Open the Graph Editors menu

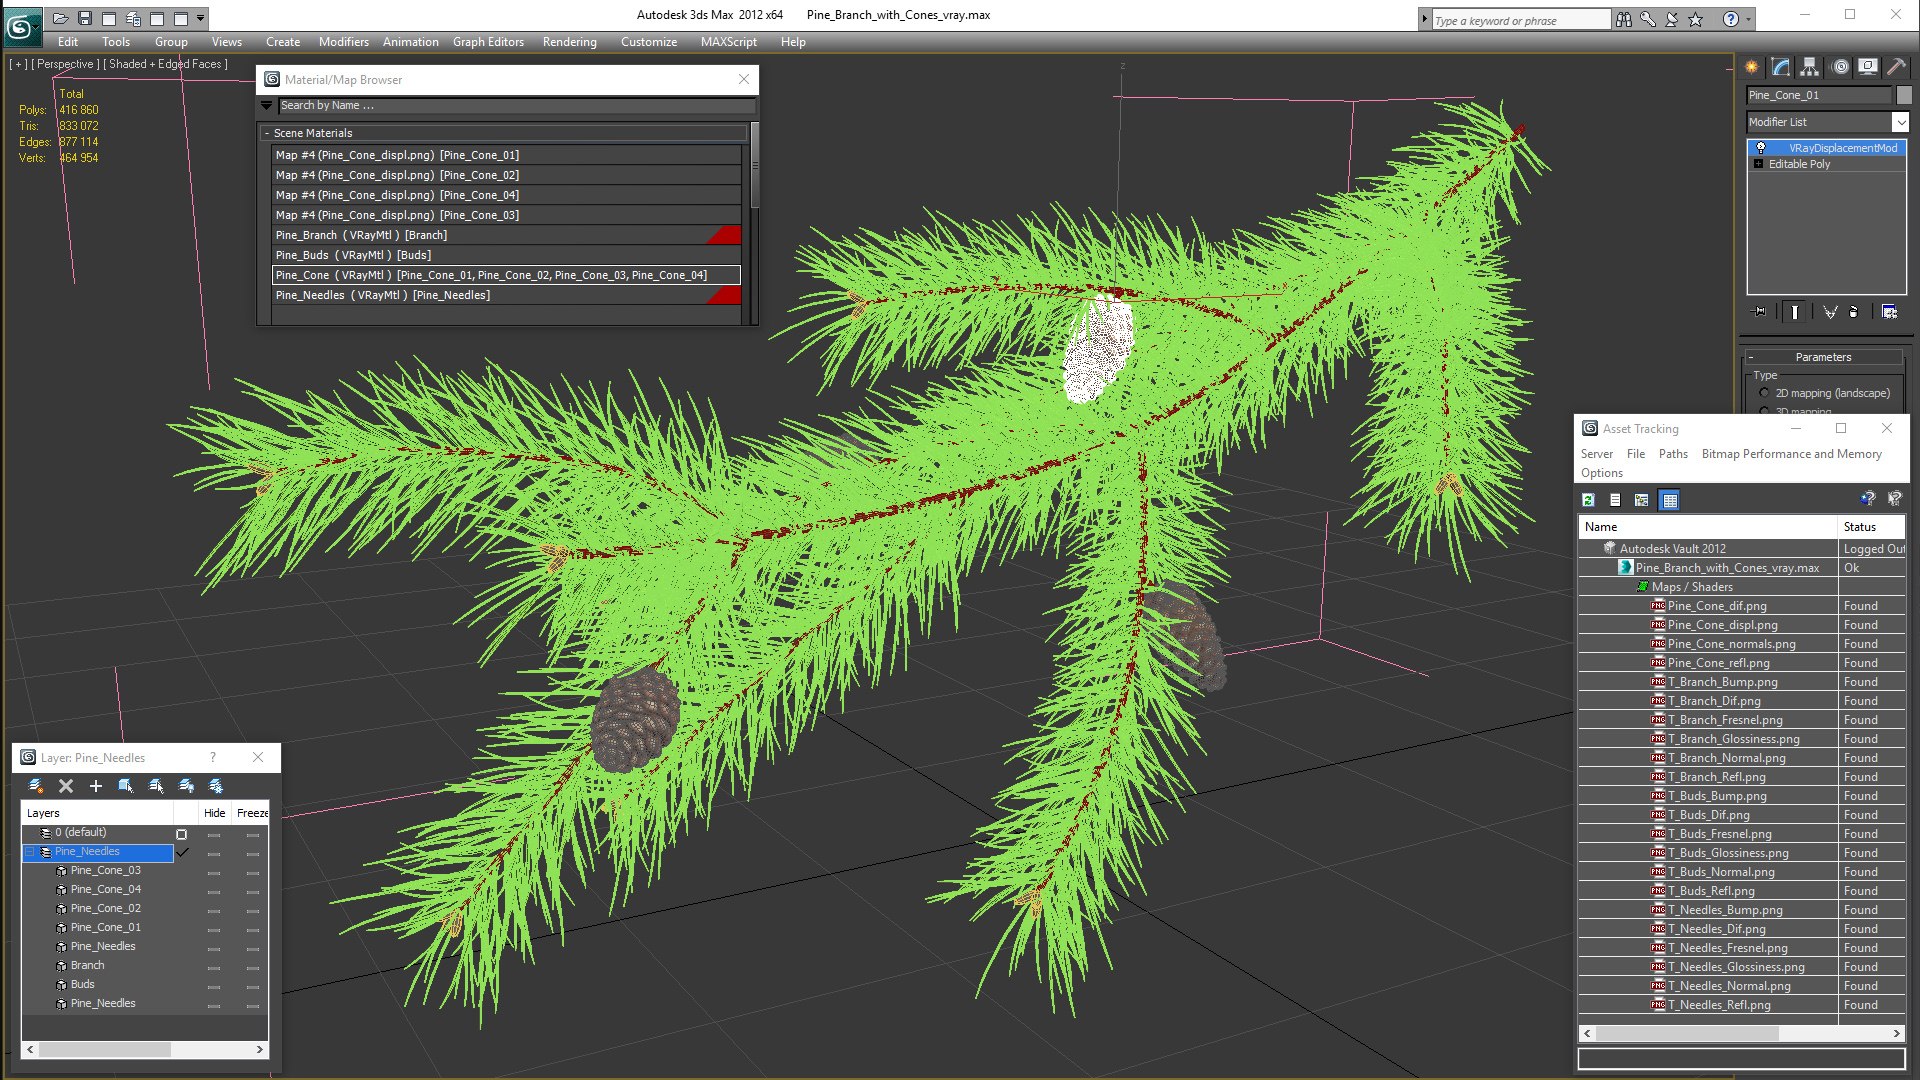[x=488, y=42]
